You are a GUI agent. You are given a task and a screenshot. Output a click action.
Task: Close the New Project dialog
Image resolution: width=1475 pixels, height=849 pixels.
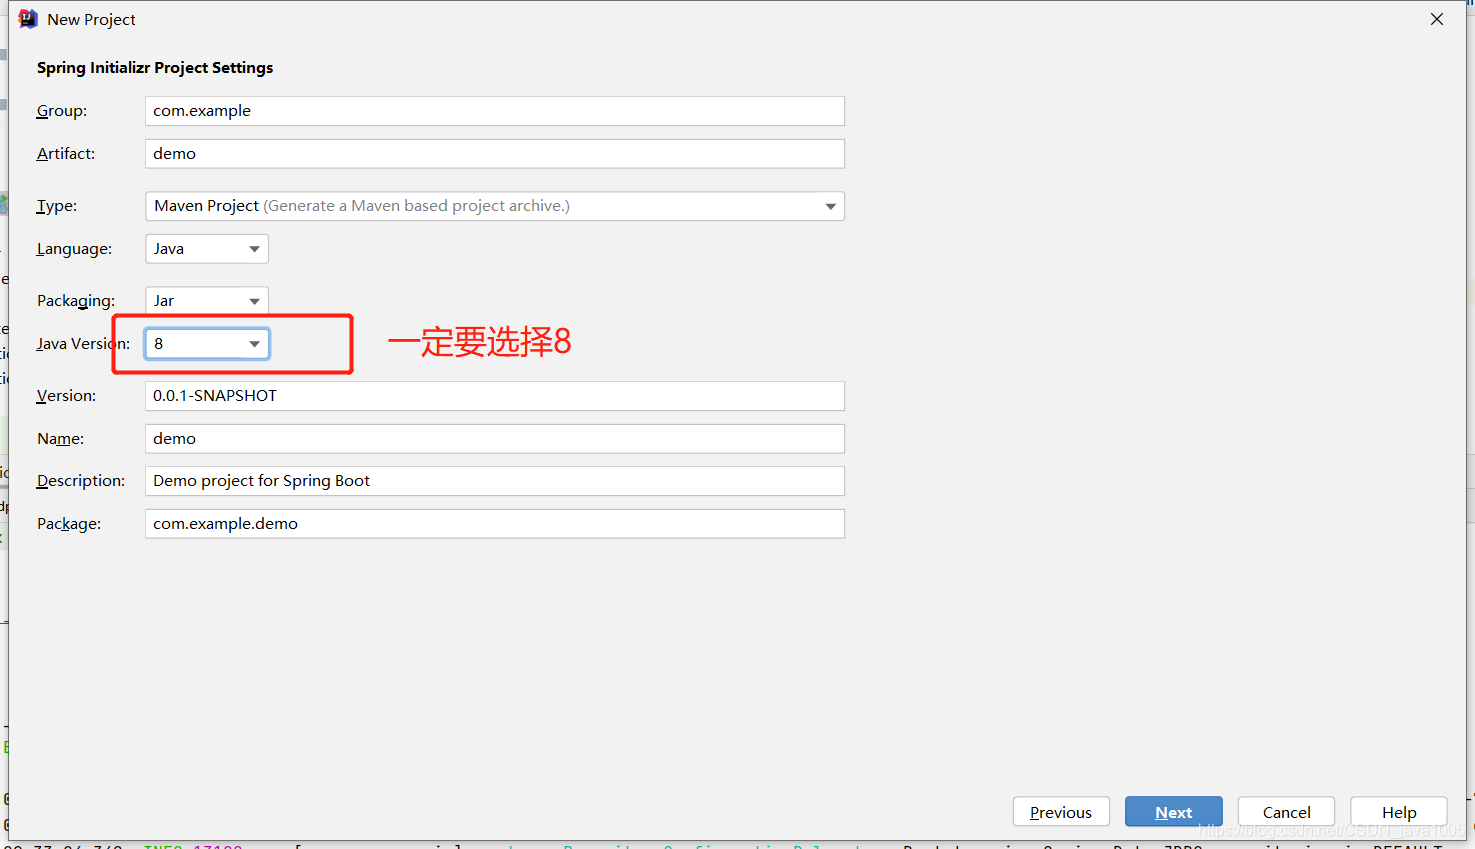1437,19
